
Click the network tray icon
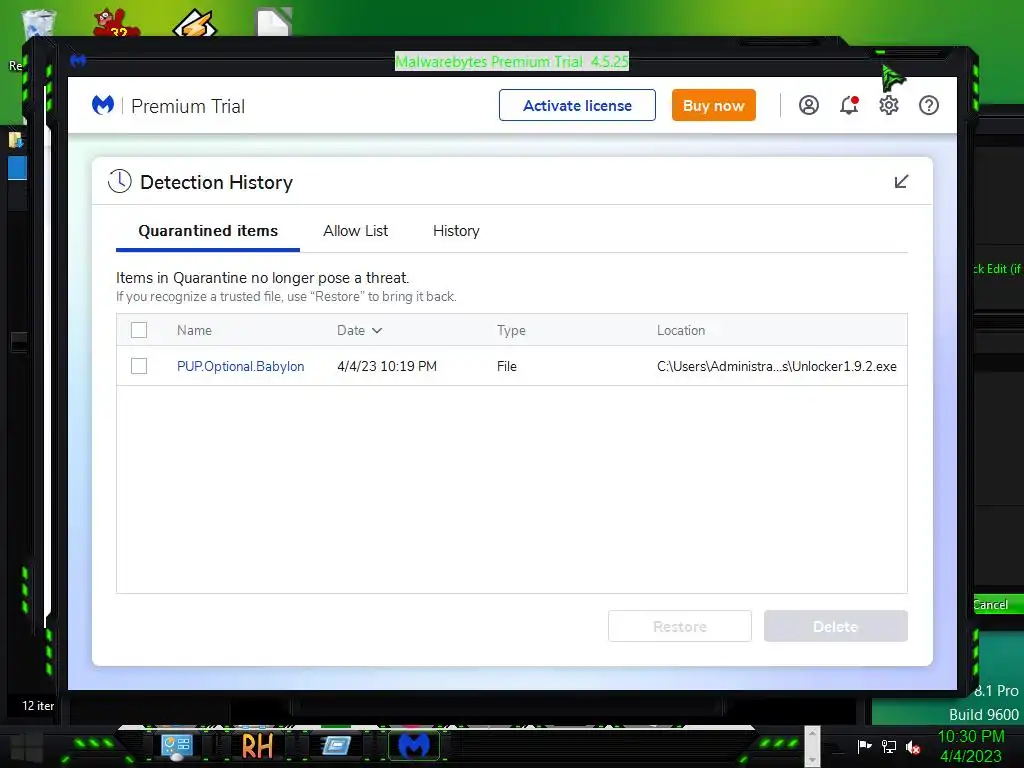[x=889, y=746]
